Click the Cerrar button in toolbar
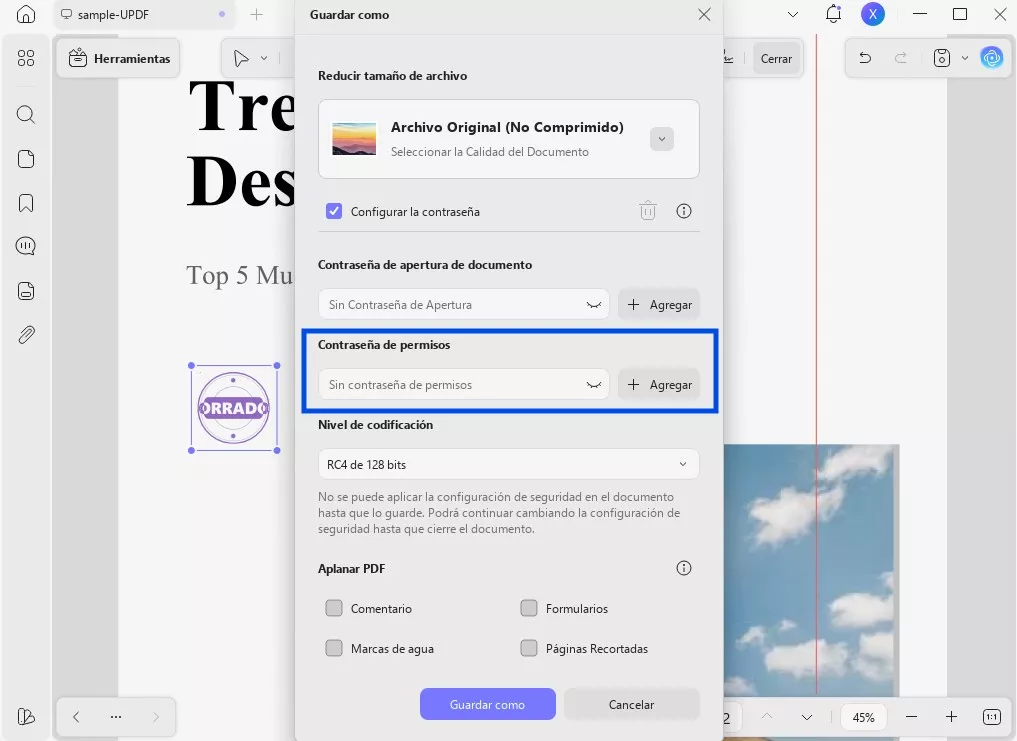 pos(776,58)
